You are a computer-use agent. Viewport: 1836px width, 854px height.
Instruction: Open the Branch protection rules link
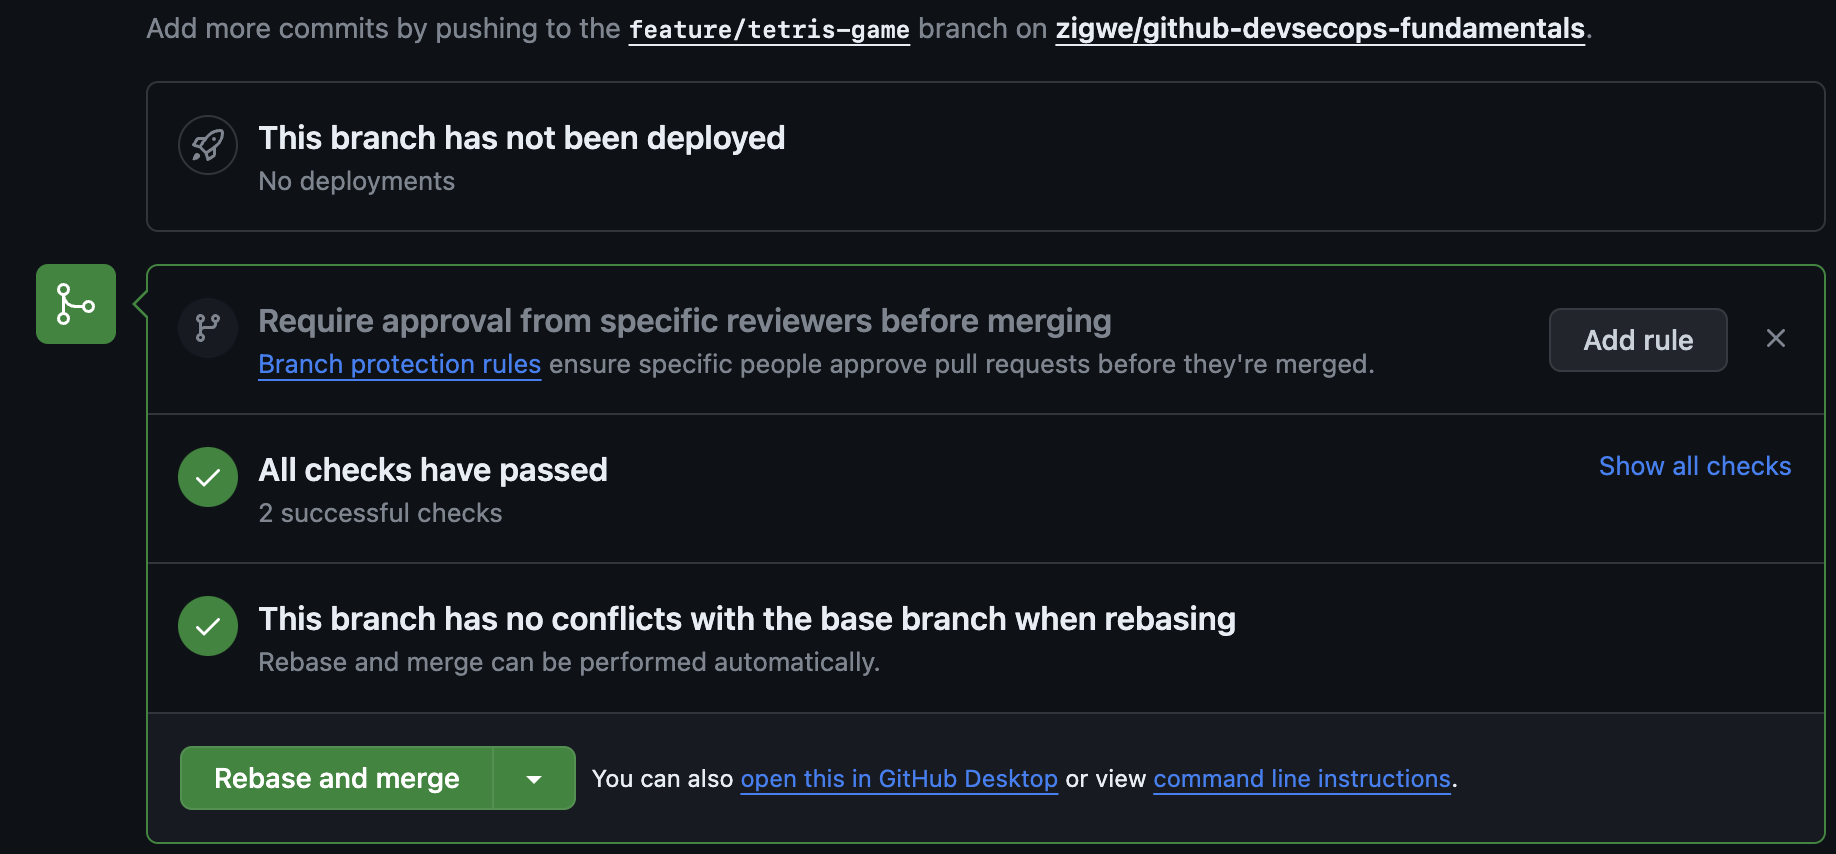click(400, 364)
